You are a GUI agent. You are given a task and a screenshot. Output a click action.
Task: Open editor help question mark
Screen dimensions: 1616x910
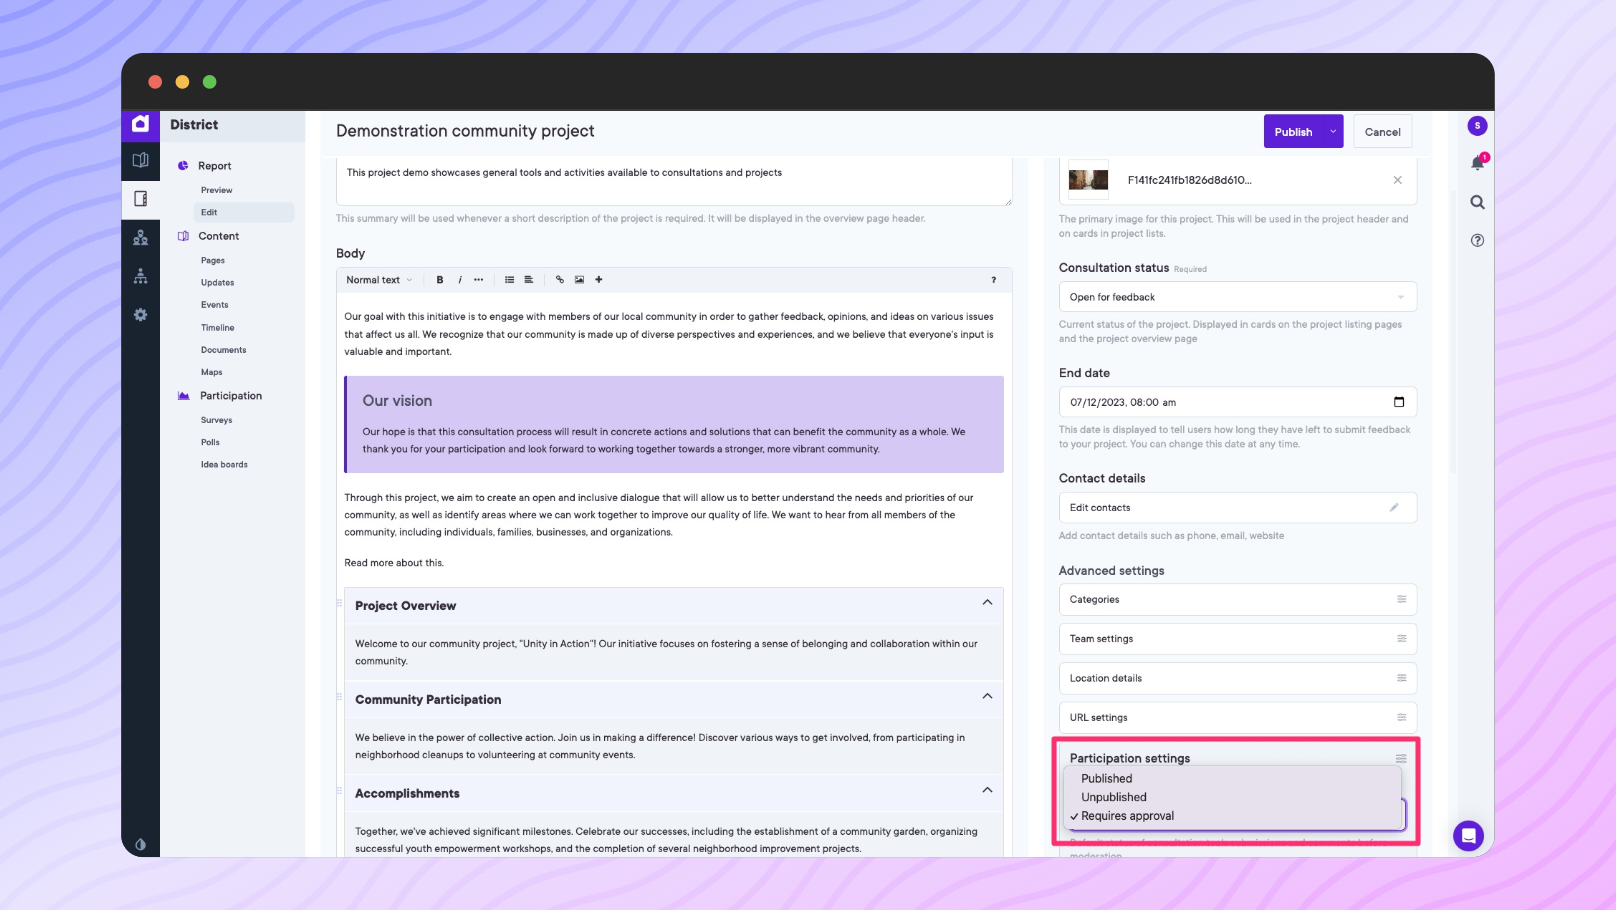pos(993,280)
